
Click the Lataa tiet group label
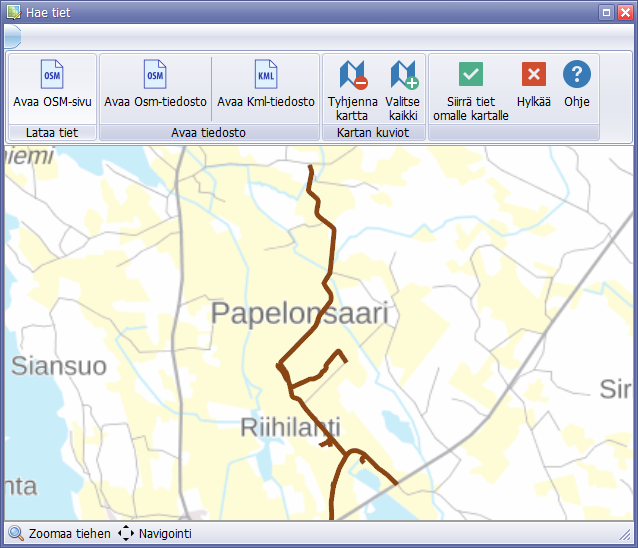[x=52, y=133]
